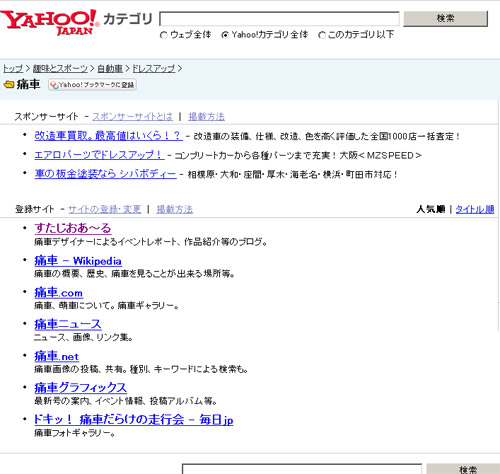Click the bottom 検索 button

[x=463, y=469]
